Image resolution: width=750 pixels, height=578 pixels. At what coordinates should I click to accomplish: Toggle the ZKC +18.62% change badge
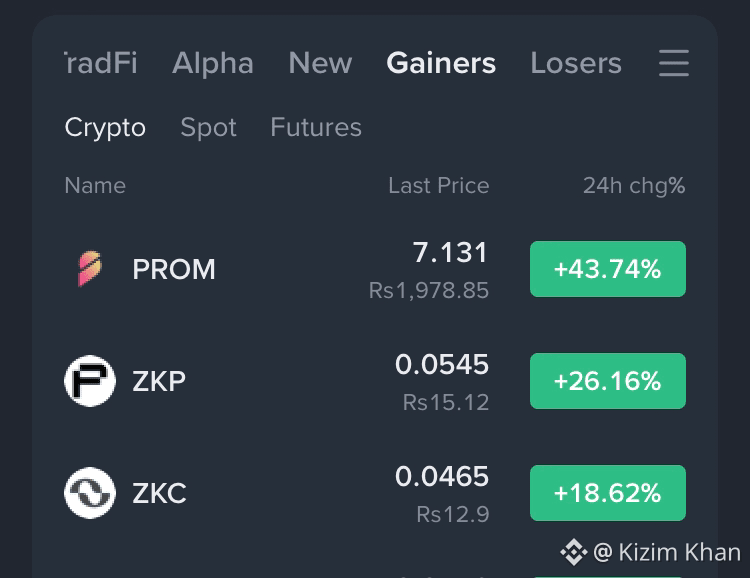click(607, 493)
